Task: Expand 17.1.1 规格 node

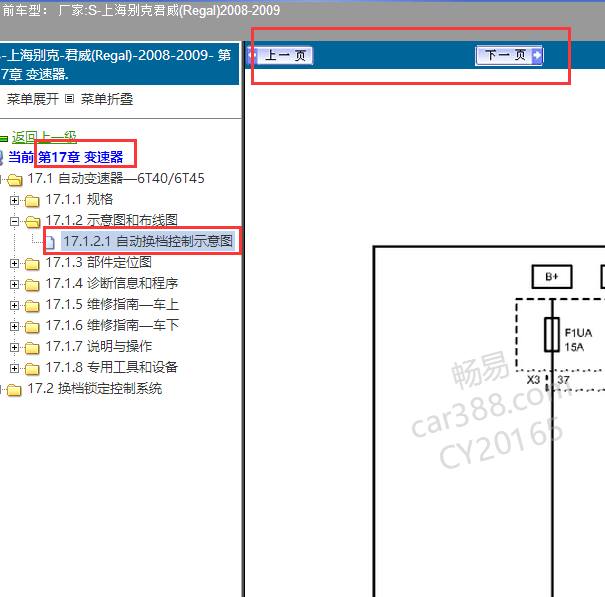Action: 14,200
